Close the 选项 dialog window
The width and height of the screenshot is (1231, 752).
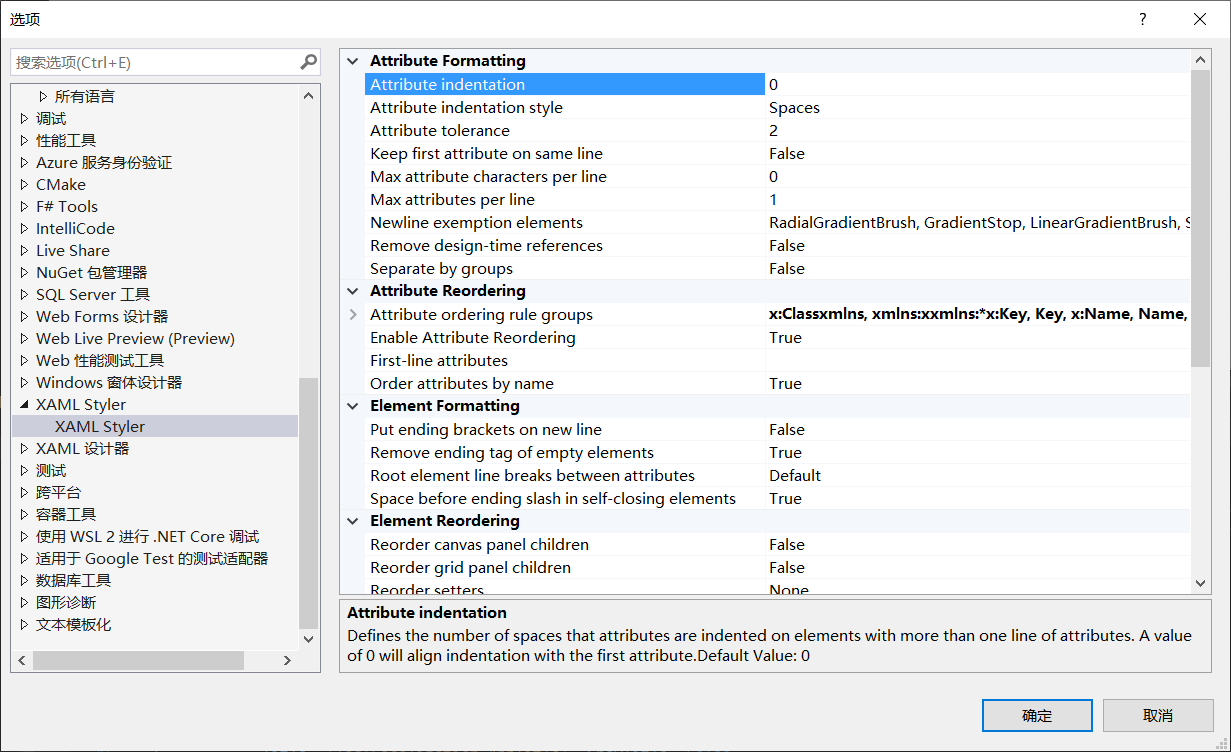pyautogui.click(x=1200, y=19)
